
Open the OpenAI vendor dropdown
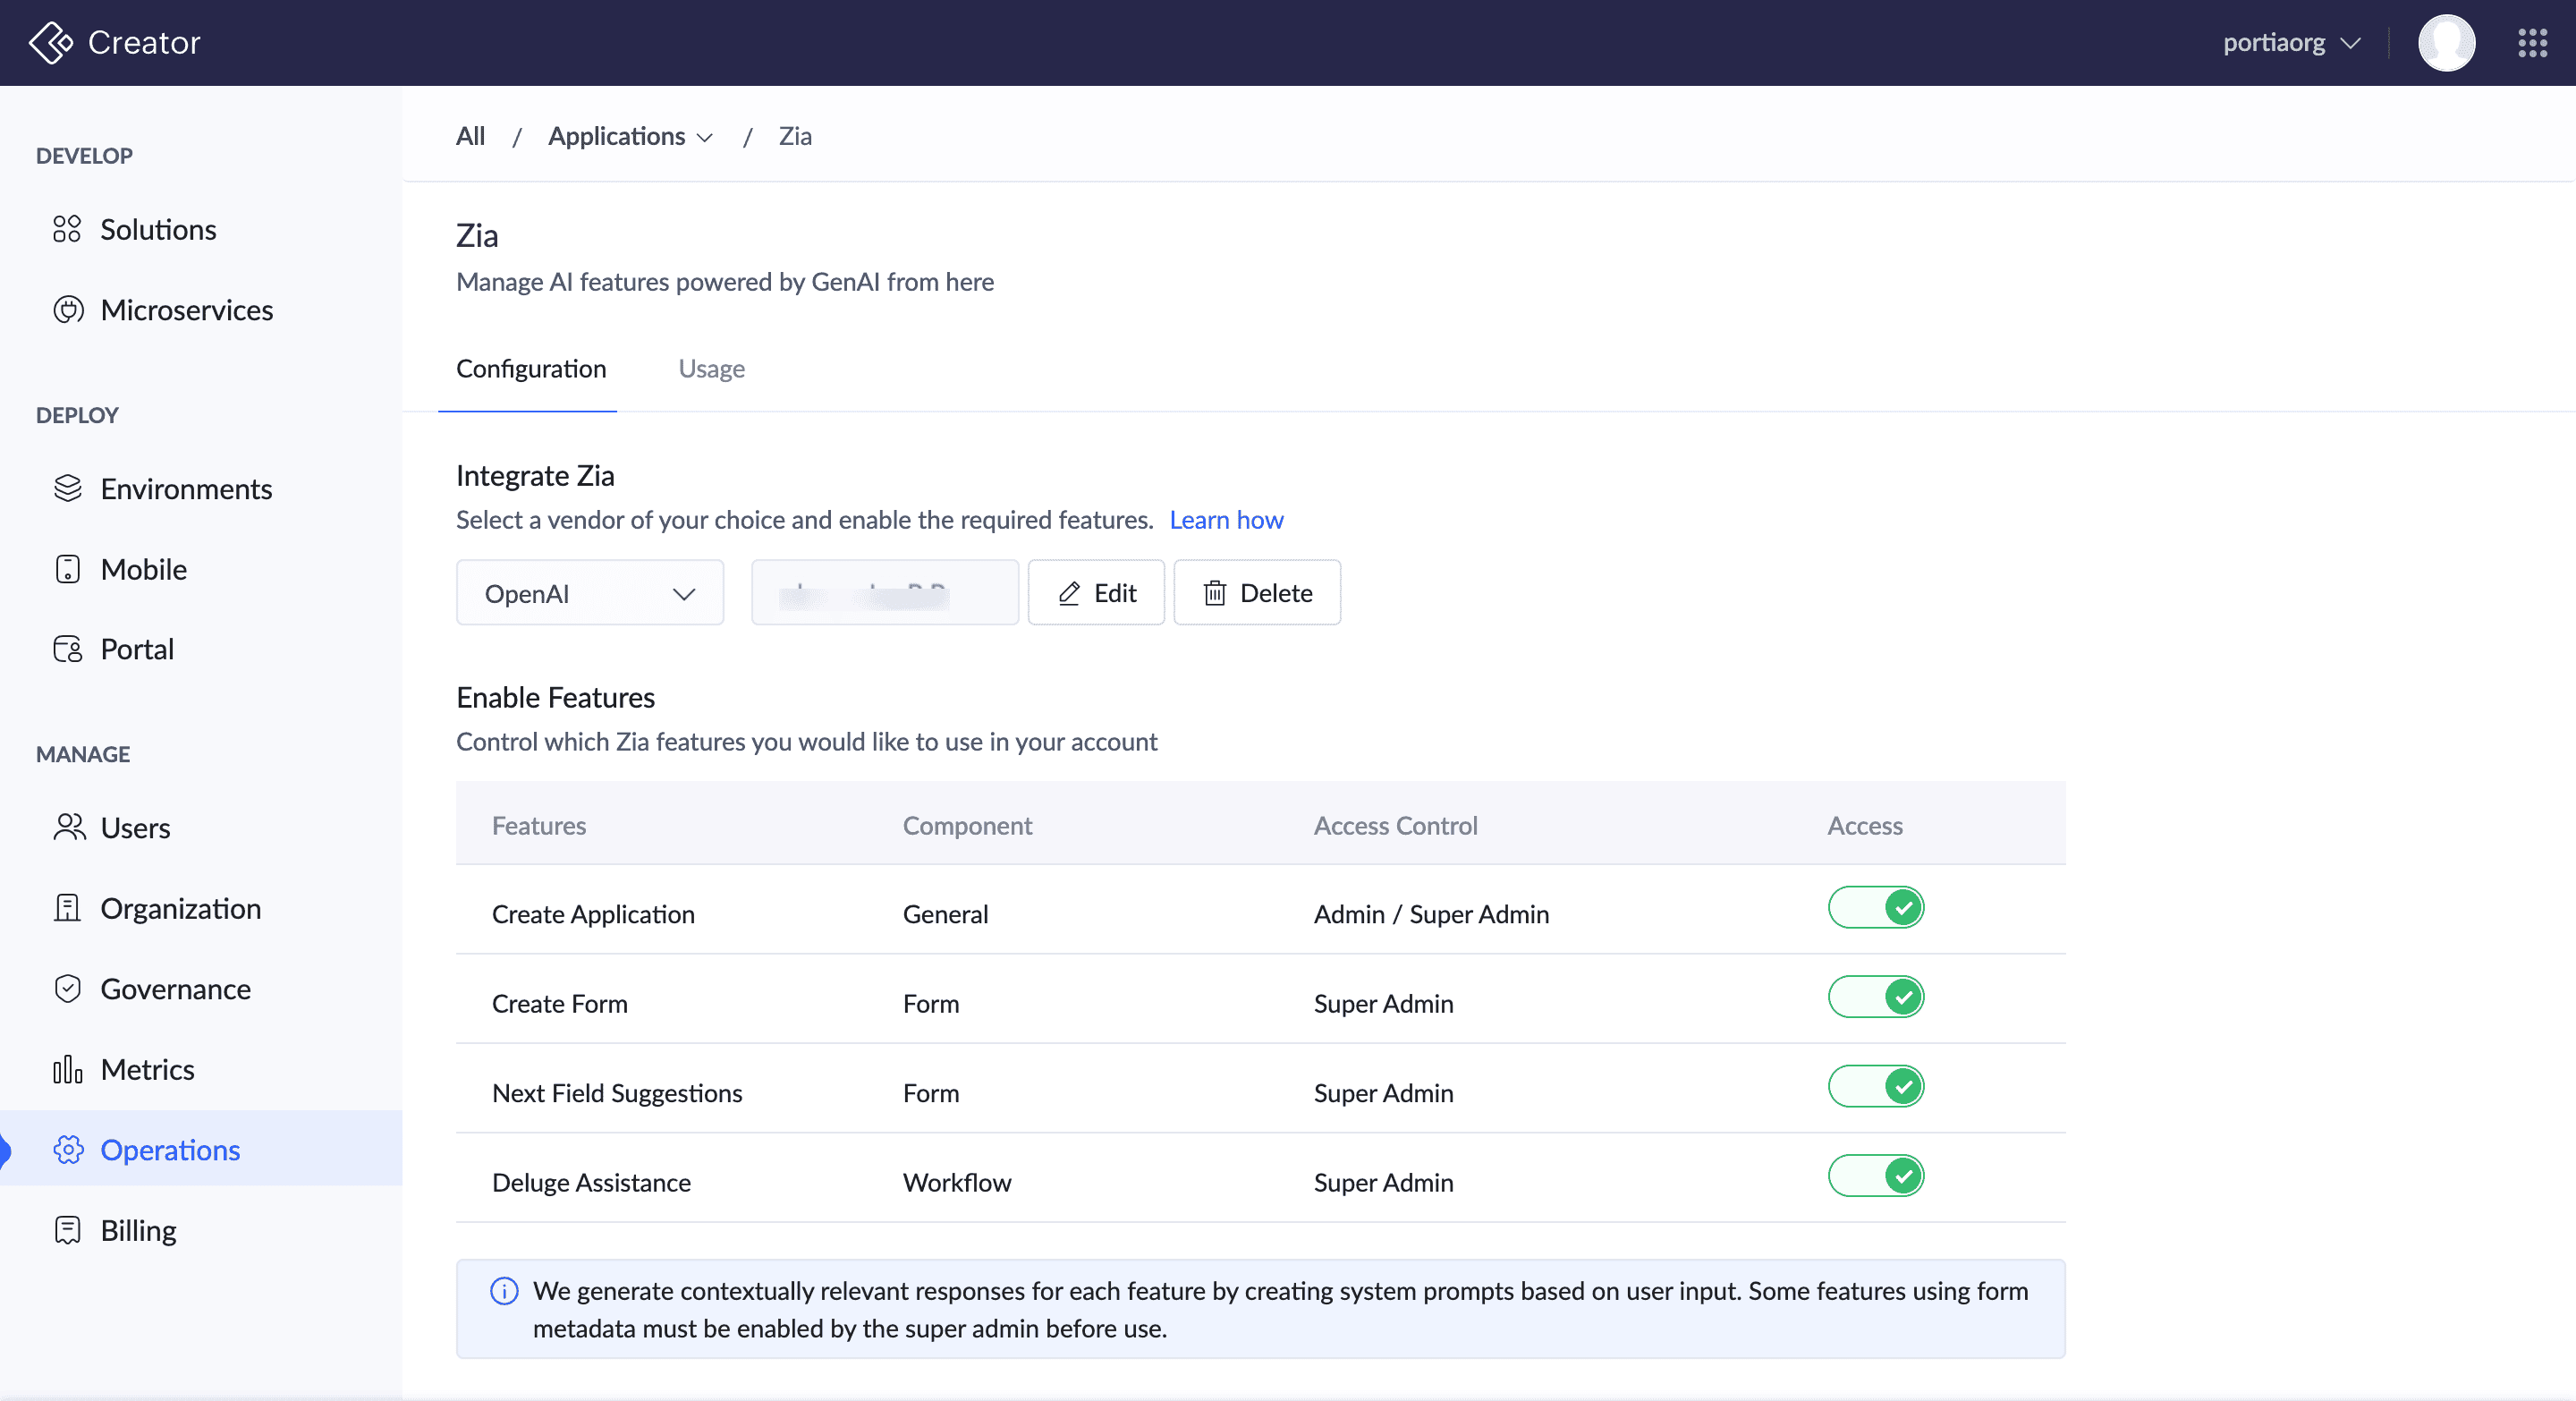[x=590, y=593]
